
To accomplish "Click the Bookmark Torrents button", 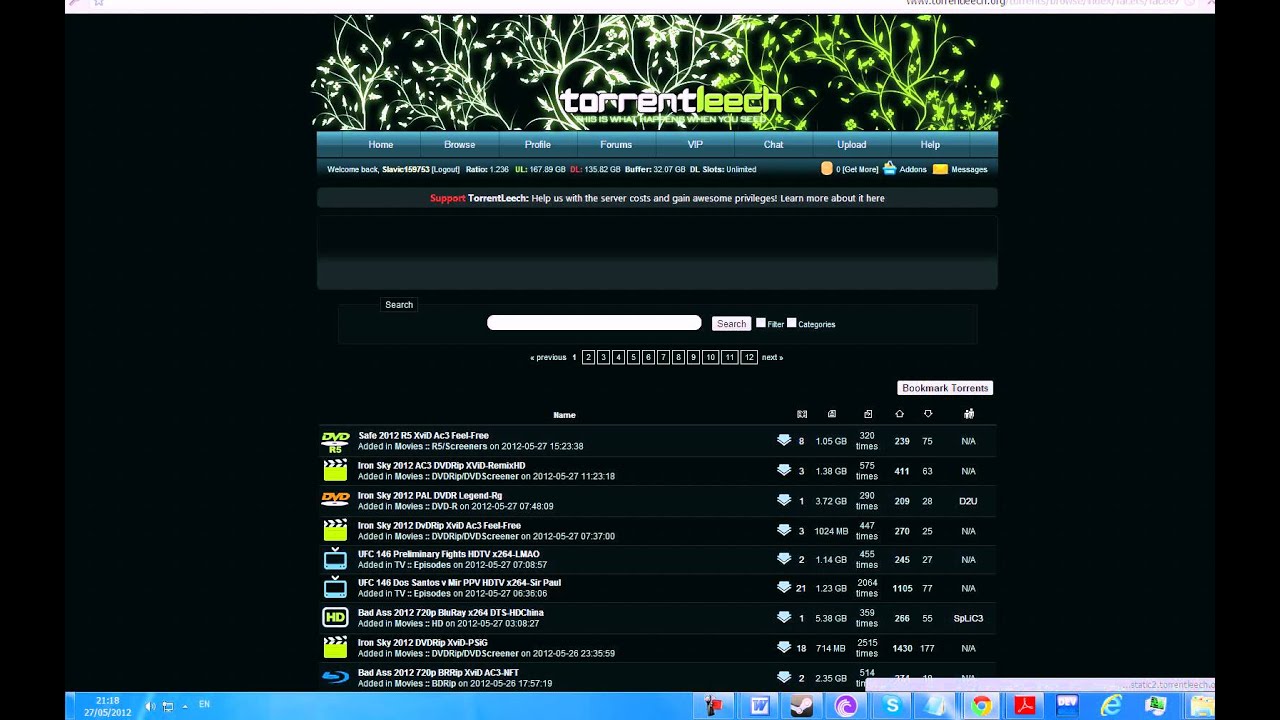I will (945, 388).
